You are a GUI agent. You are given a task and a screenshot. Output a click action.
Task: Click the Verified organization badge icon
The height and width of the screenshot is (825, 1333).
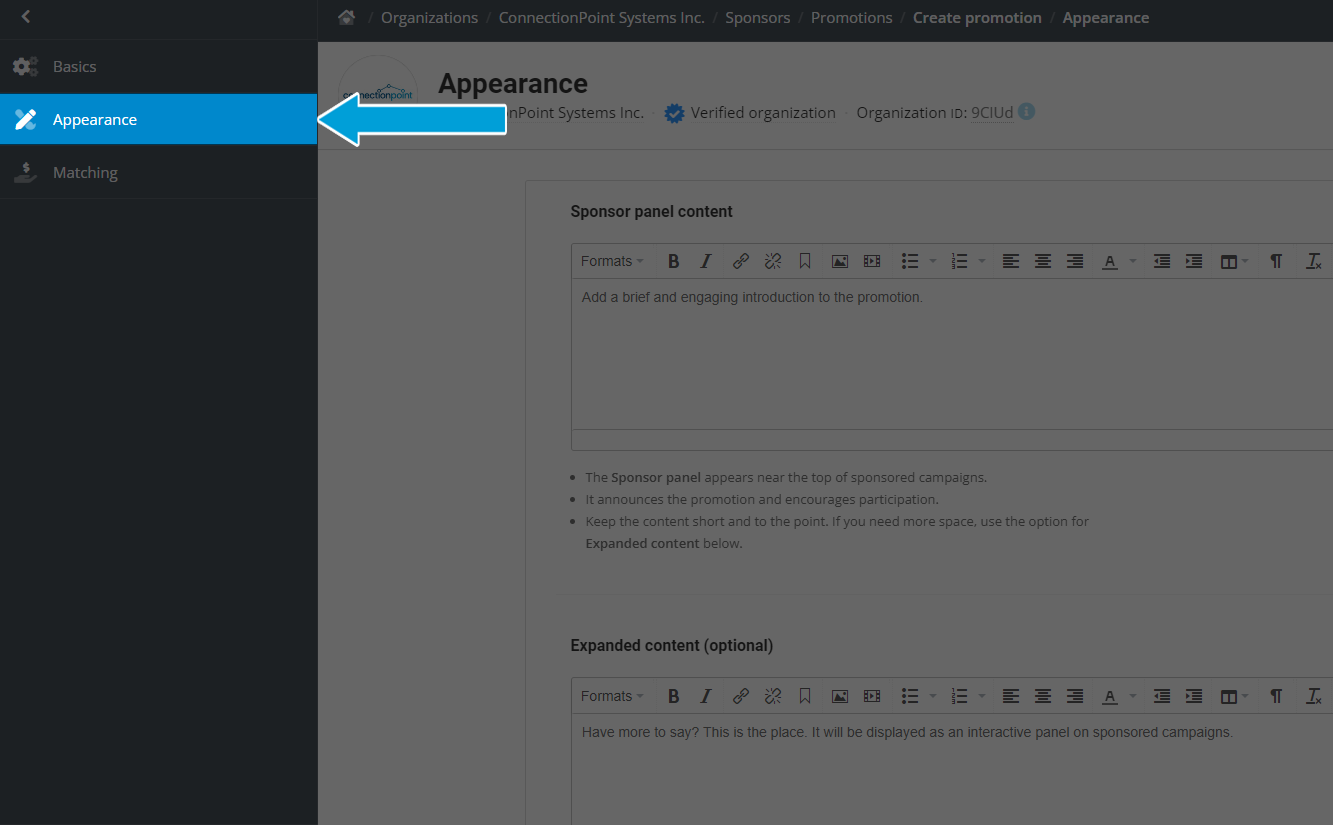click(x=675, y=113)
